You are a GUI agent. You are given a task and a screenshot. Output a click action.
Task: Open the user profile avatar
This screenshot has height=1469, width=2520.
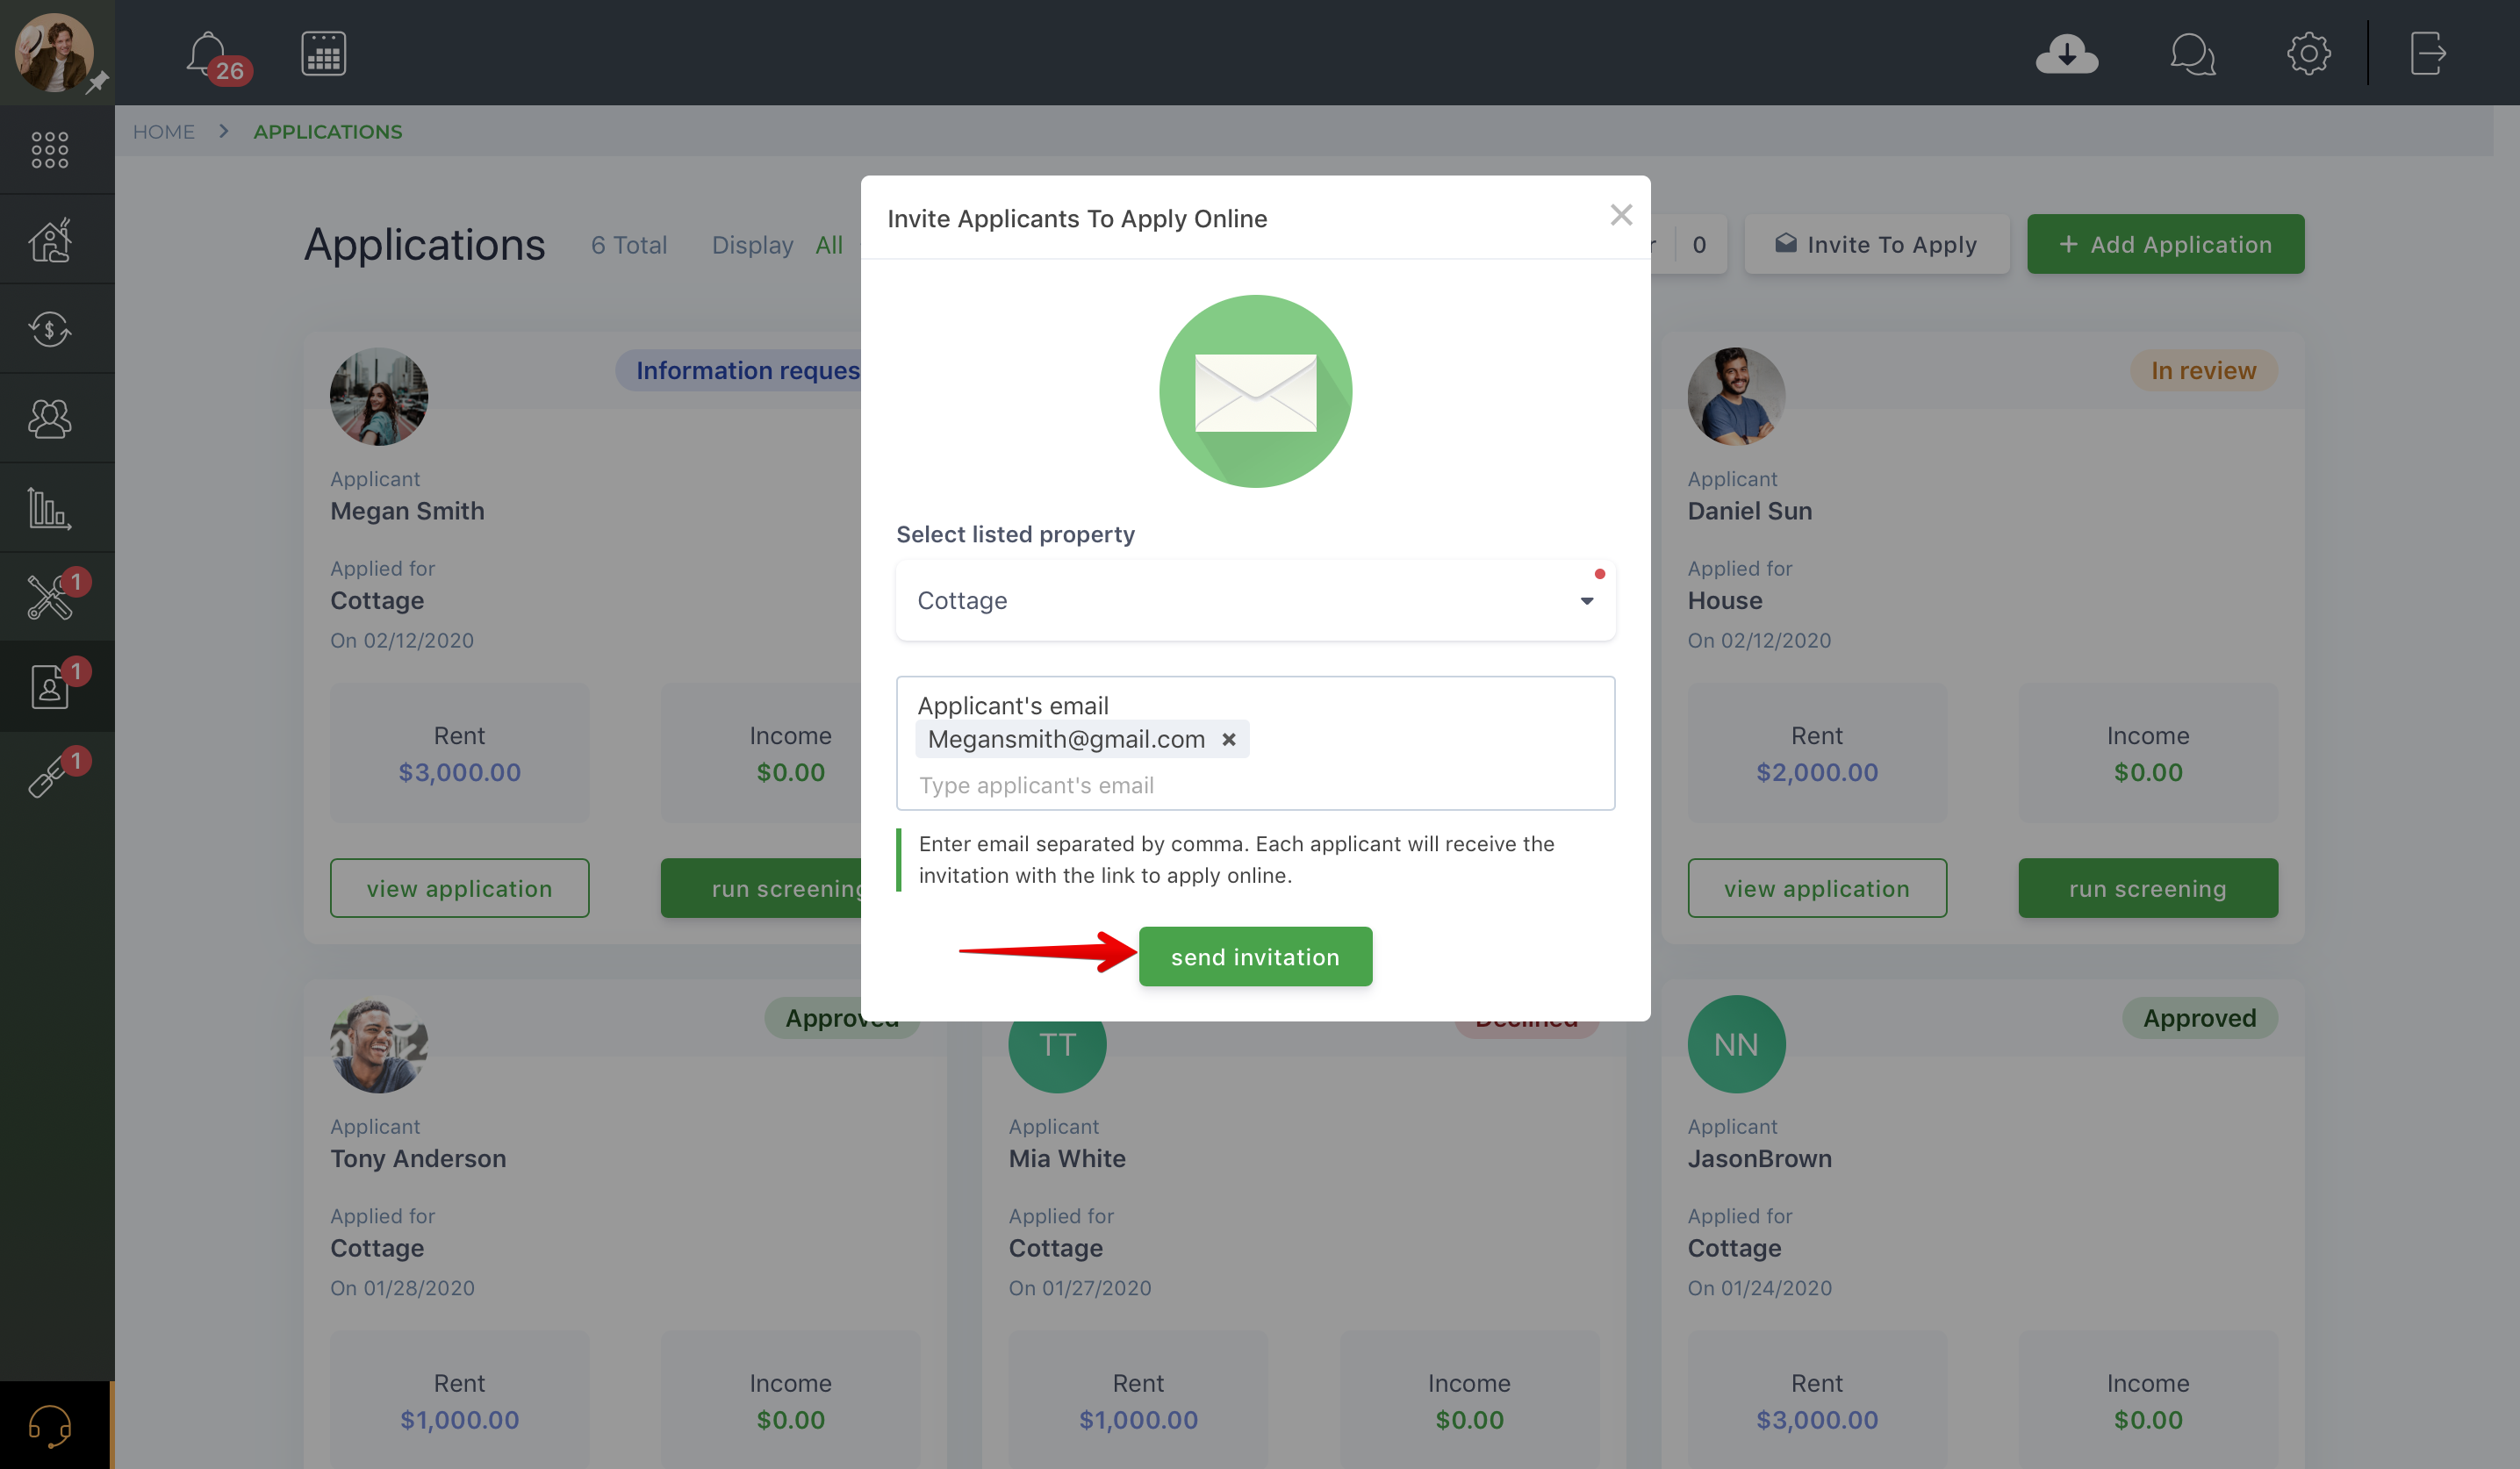point(54,53)
